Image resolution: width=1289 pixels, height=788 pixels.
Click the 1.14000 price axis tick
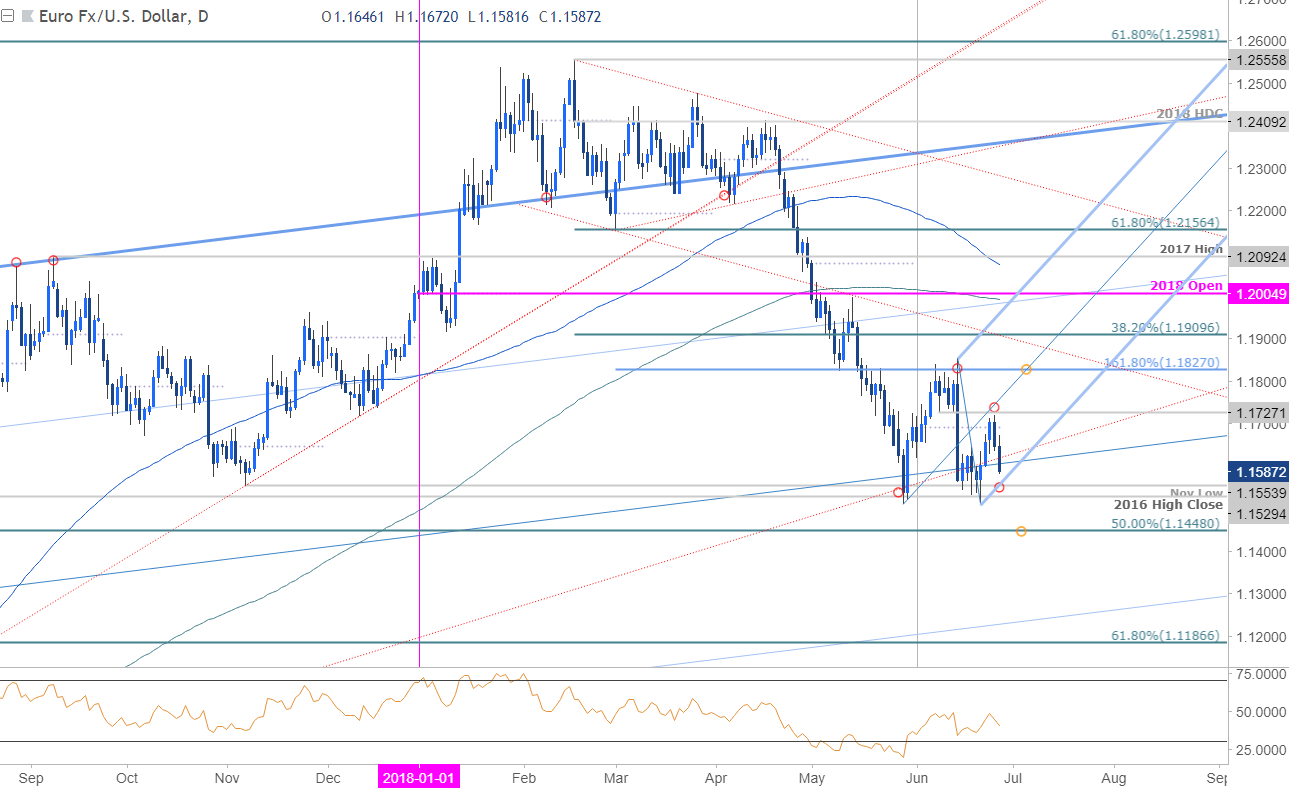pos(1261,551)
